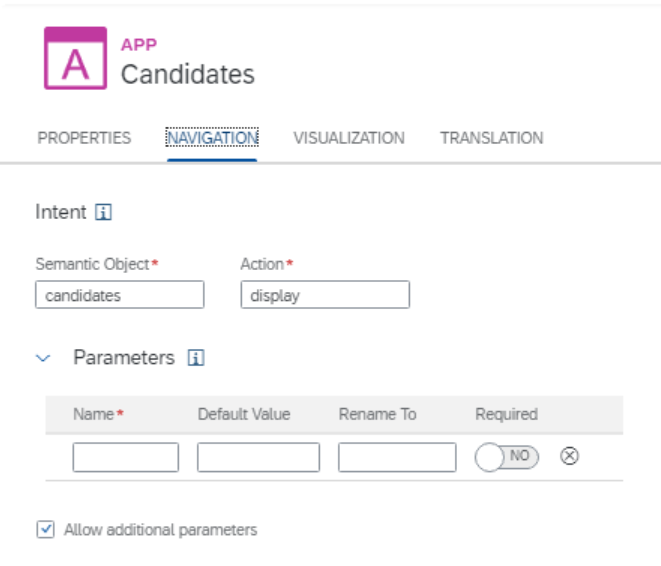
Task: Focus the parameter Name input box
Action: 125,457
